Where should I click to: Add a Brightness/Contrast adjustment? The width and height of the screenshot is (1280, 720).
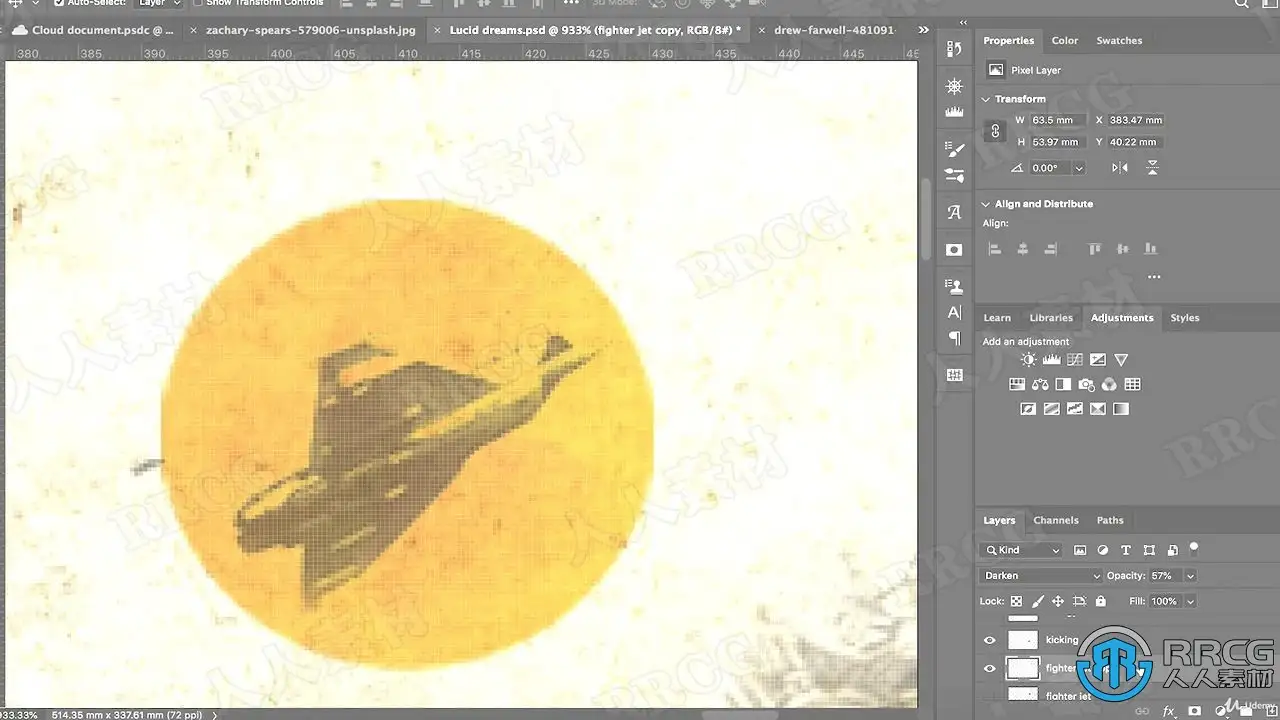pyautogui.click(x=1028, y=360)
